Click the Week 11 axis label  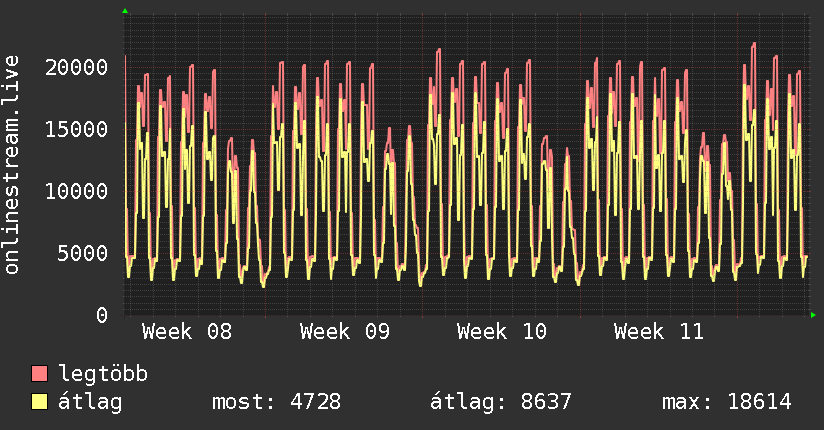(x=659, y=332)
